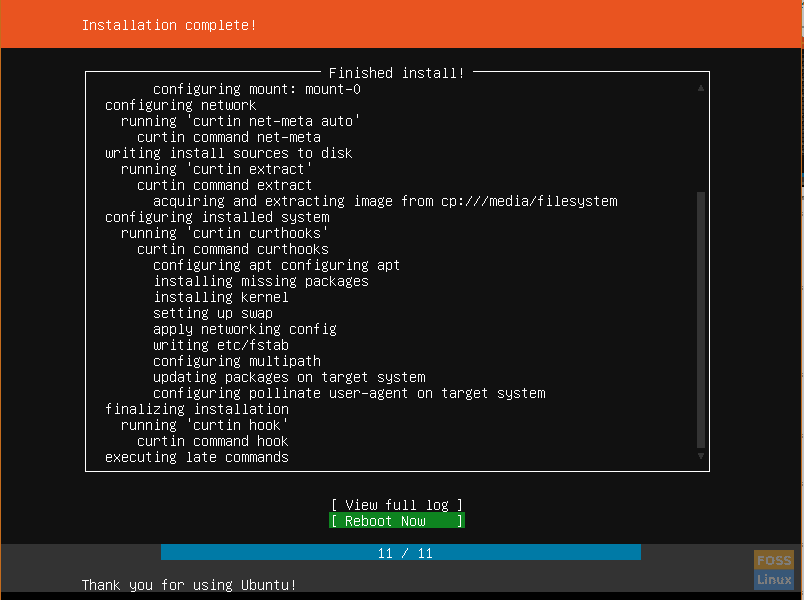Click 'curtin command hook' log line
Screen dimensions: 804x600
tap(212, 441)
